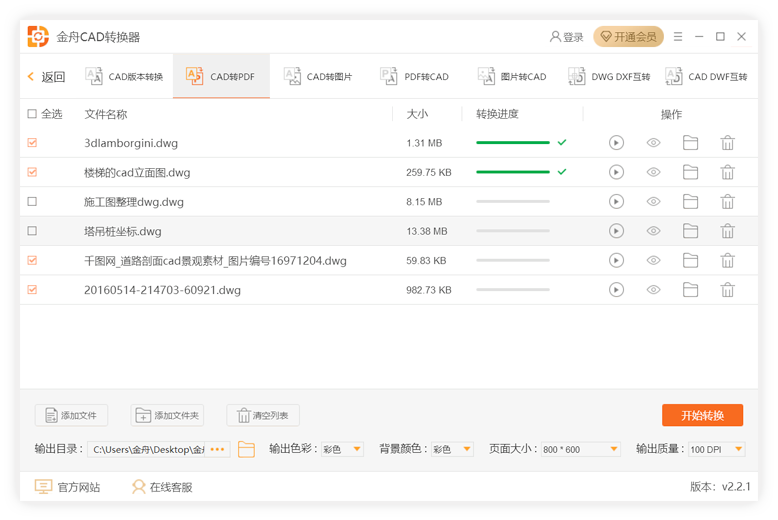Click play icon for 塔吊桩坐标.dwg
This screenshot has width=778, height=520.
pos(616,231)
